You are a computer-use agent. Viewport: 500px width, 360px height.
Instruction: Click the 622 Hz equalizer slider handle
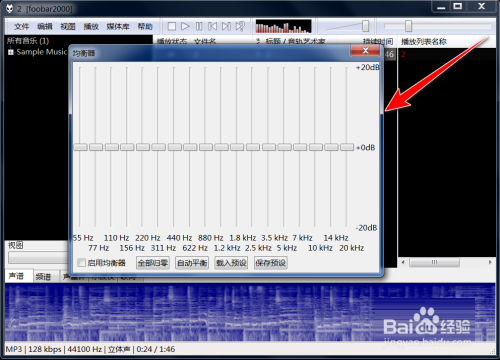point(190,147)
